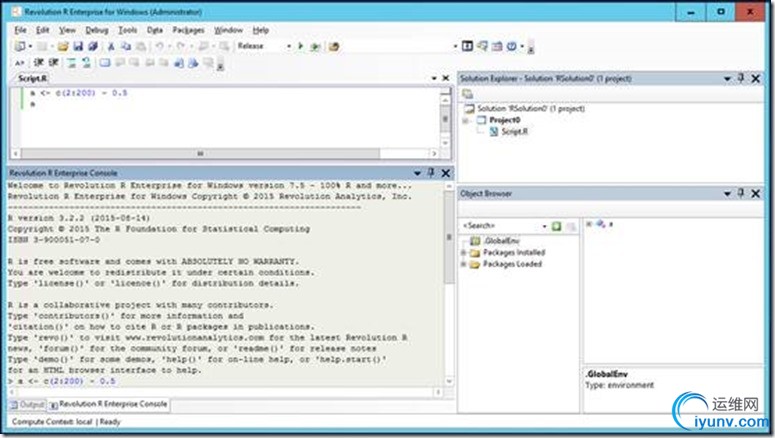
Task: Open the wide empty combo box dropdown arrow
Action: click(x=455, y=46)
